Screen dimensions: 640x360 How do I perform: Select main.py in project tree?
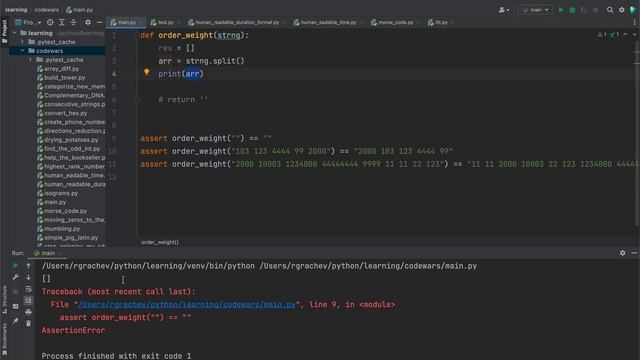(55, 202)
